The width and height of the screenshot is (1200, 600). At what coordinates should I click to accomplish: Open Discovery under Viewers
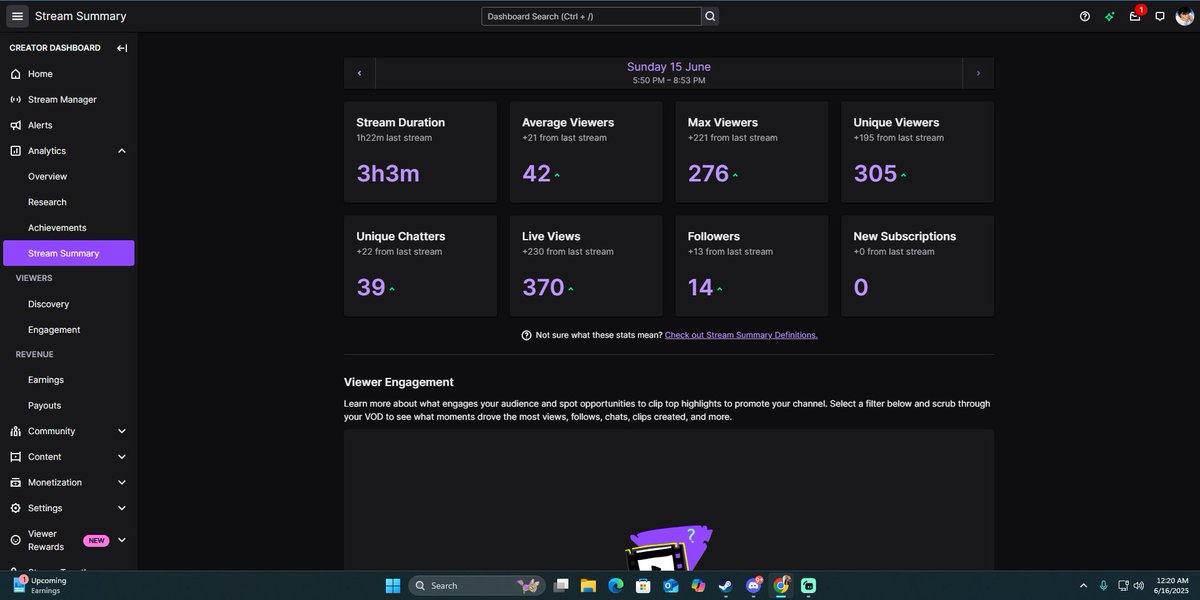[x=49, y=304]
